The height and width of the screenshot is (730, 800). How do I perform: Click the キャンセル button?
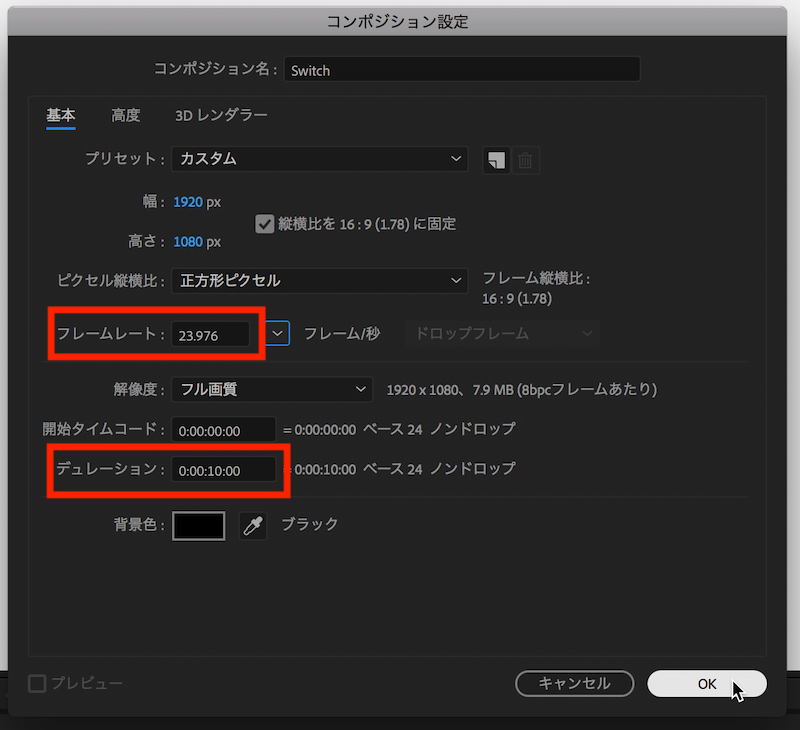click(574, 684)
